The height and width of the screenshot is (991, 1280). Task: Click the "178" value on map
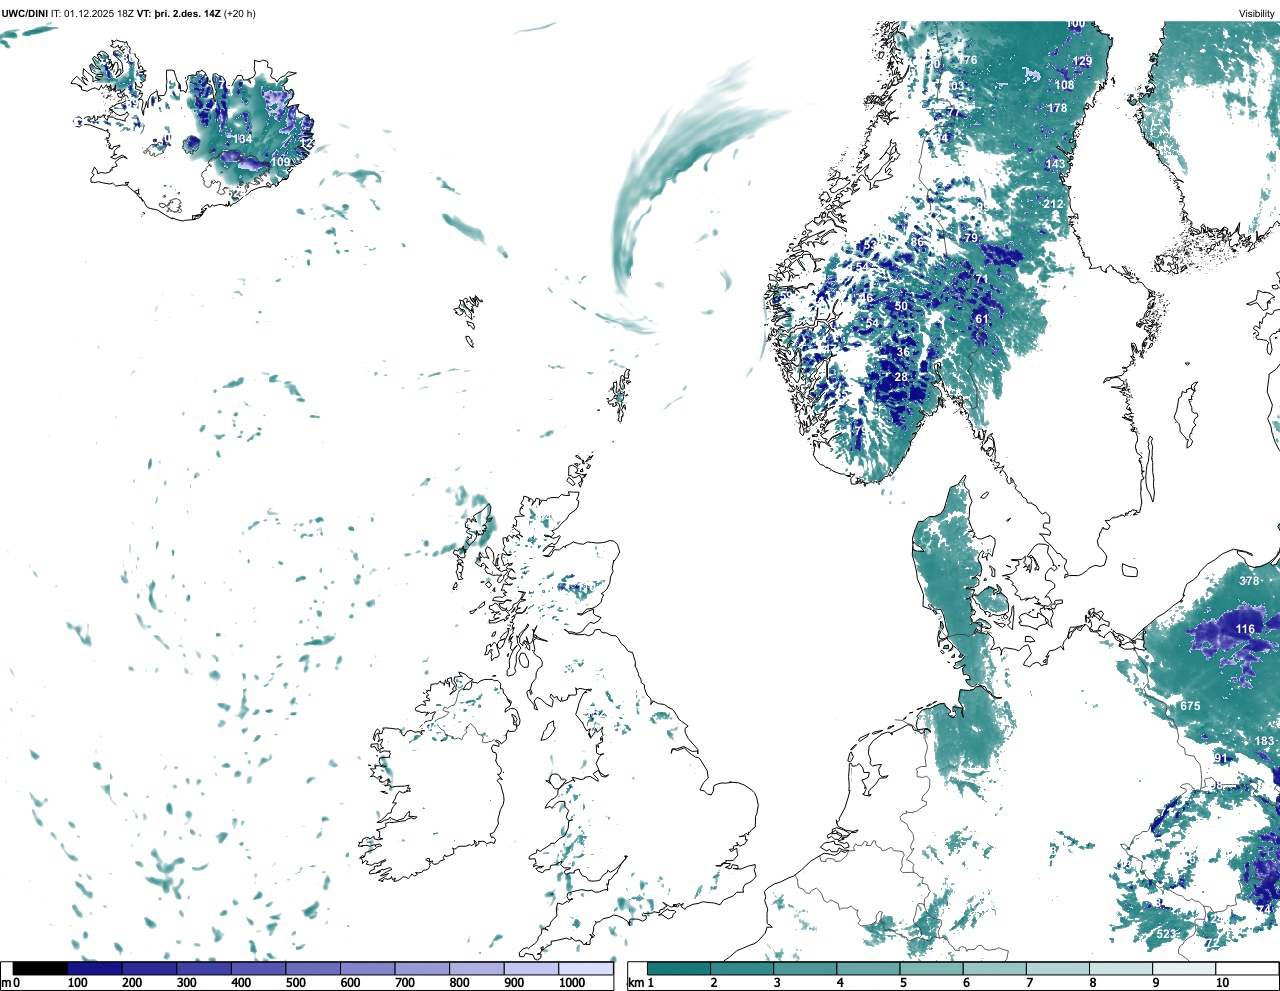[1057, 108]
